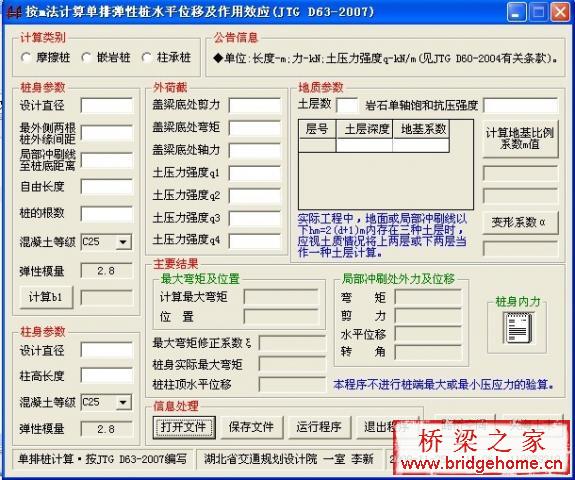575x480 pixels.
Task: Click the 土层数 input field
Action: (x=347, y=106)
